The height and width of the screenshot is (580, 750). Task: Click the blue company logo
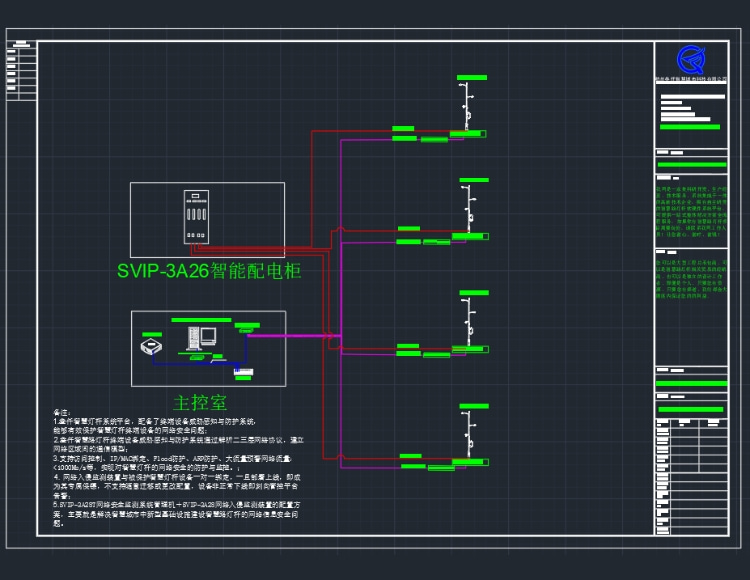click(x=691, y=59)
